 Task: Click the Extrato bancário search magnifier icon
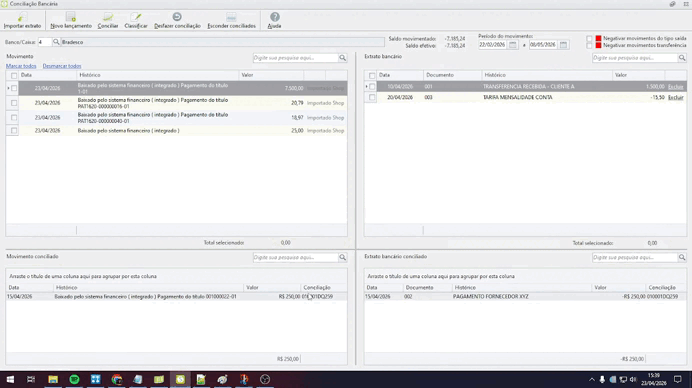pos(682,58)
